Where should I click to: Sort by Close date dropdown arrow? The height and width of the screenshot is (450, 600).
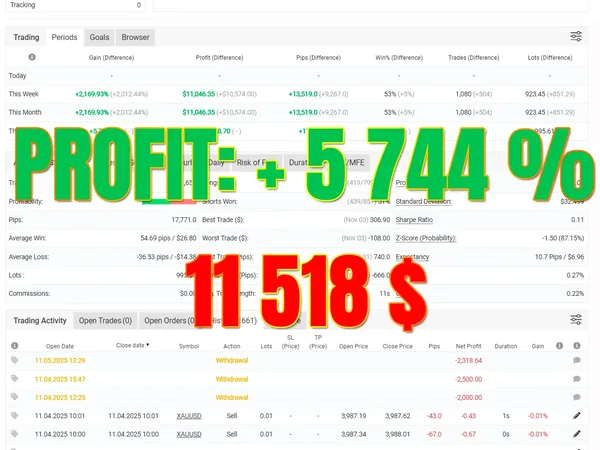pyautogui.click(x=148, y=345)
